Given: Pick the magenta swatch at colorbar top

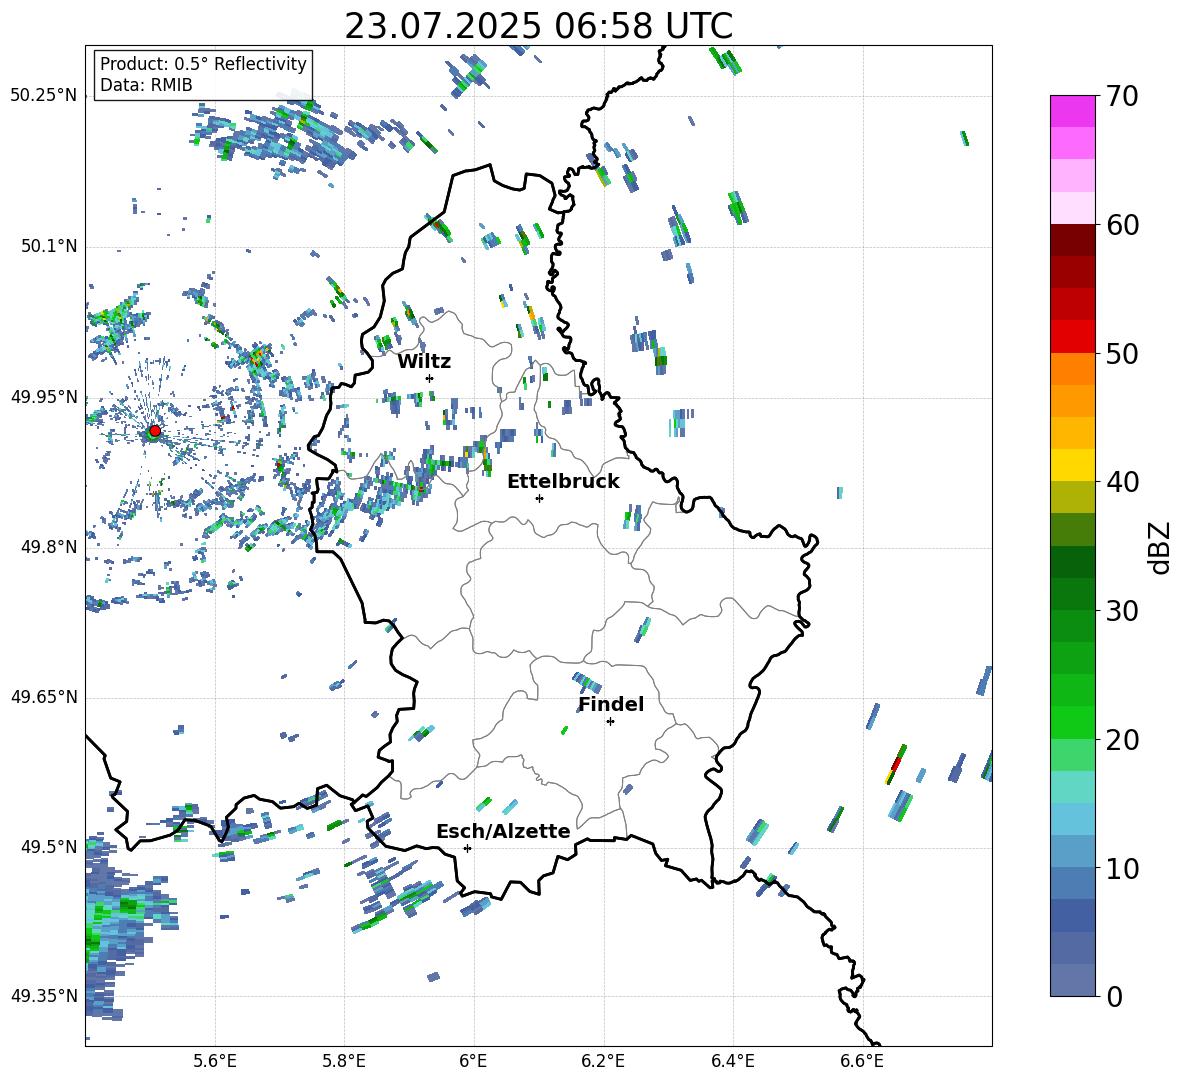Looking at the screenshot, I should tap(1073, 111).
